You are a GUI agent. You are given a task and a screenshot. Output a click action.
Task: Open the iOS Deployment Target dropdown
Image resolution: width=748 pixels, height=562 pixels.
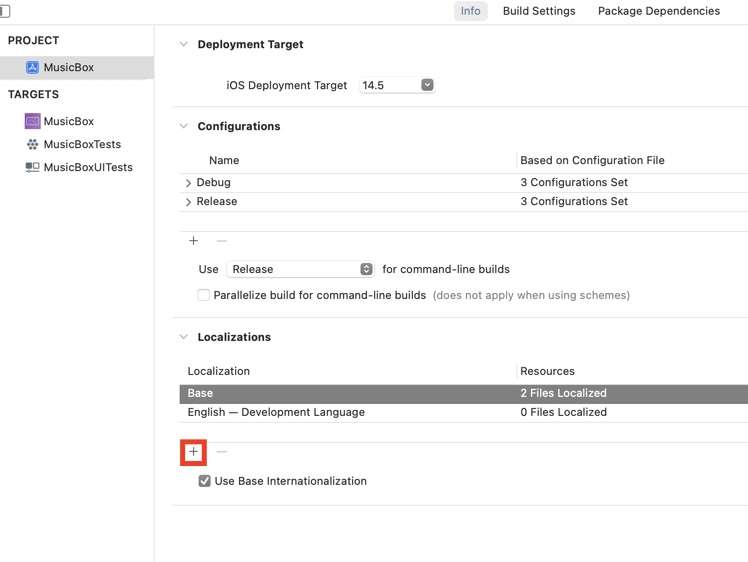[427, 85]
